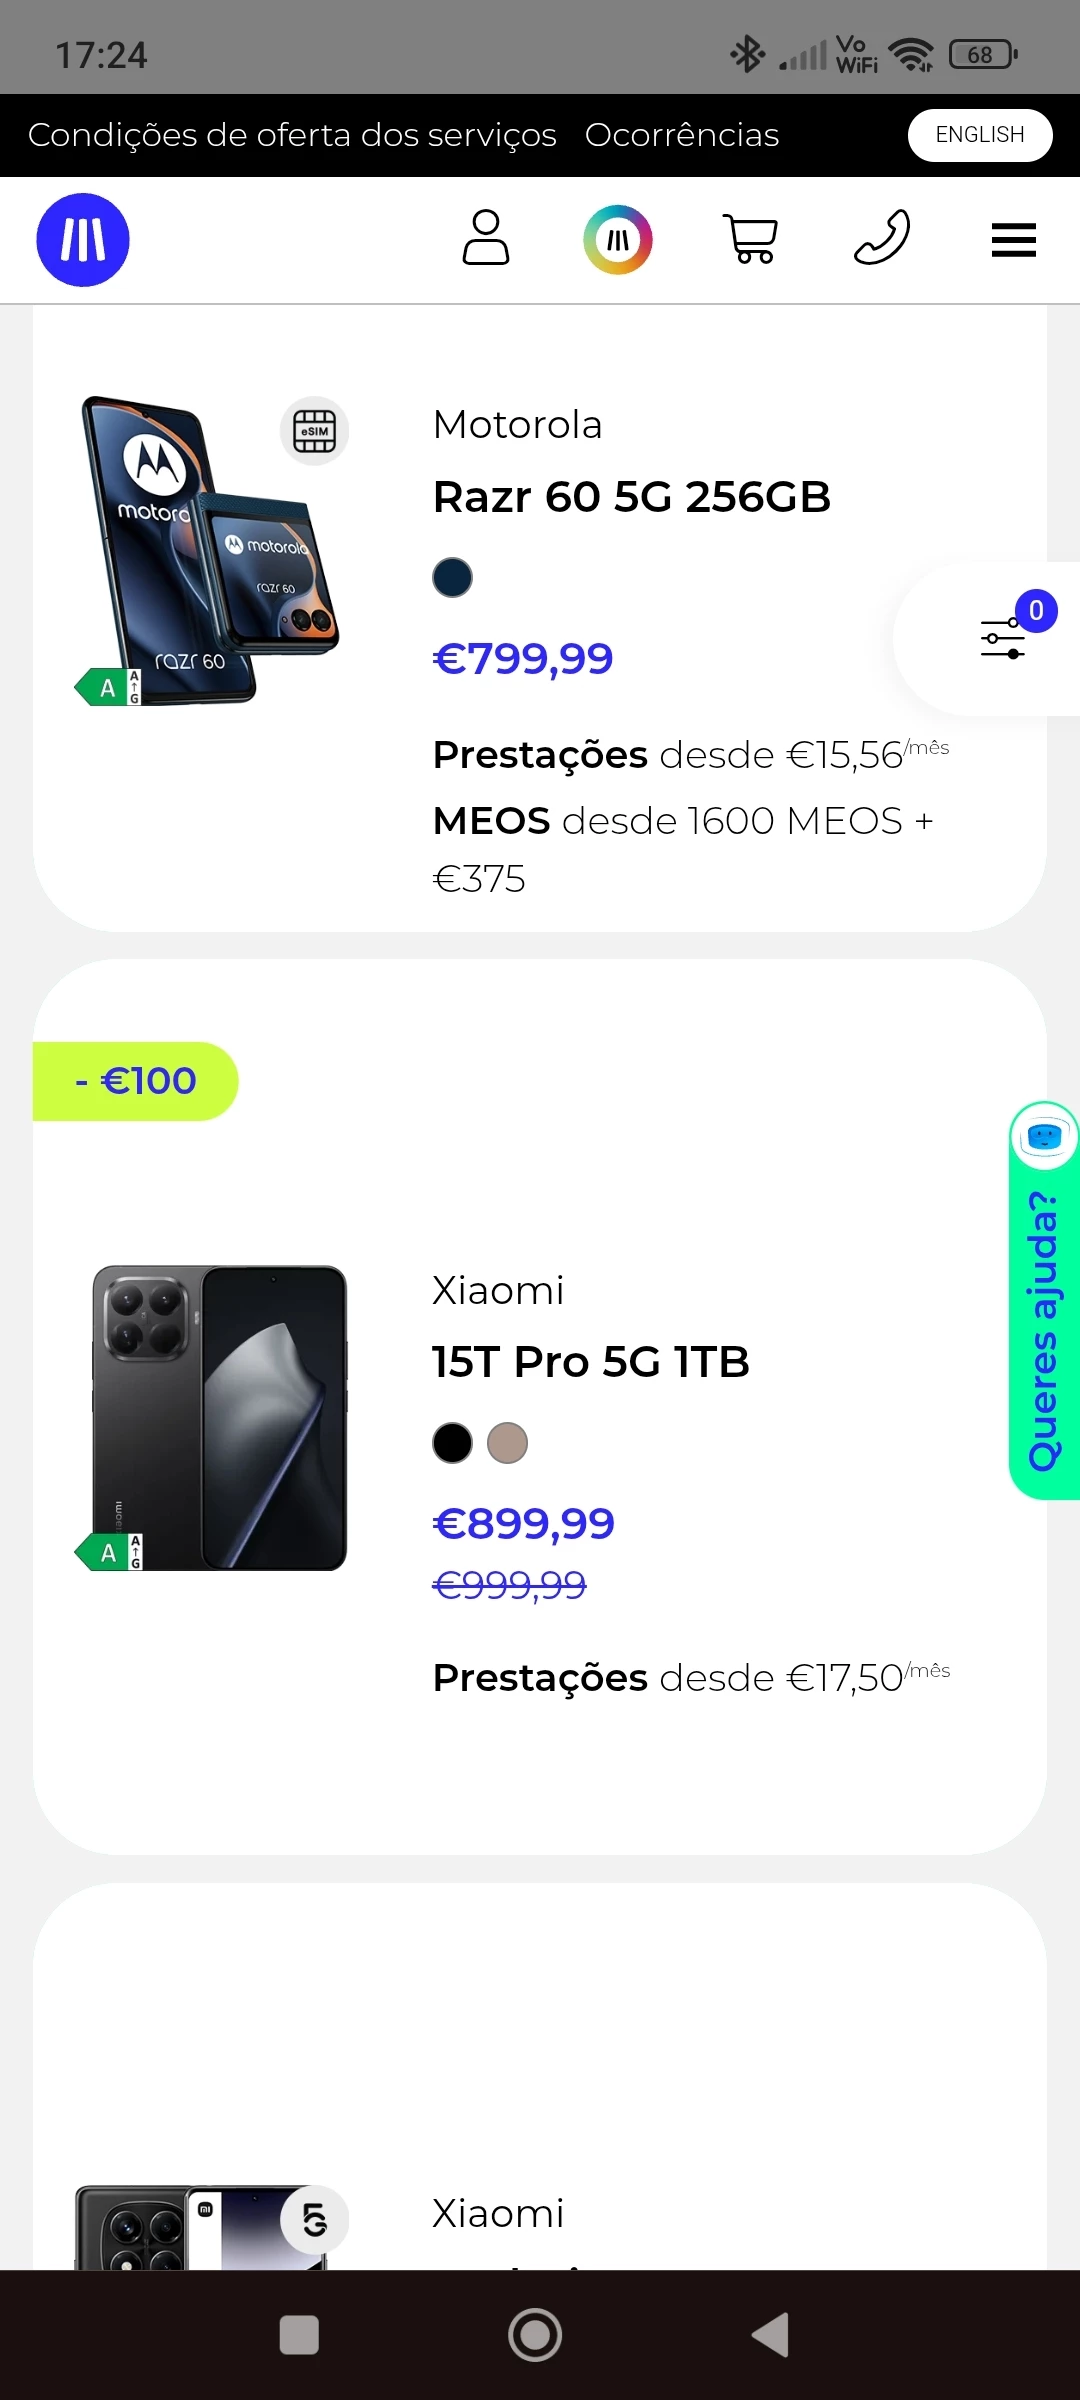Open the Ocorrências link
This screenshot has width=1080, height=2400.
(x=682, y=135)
